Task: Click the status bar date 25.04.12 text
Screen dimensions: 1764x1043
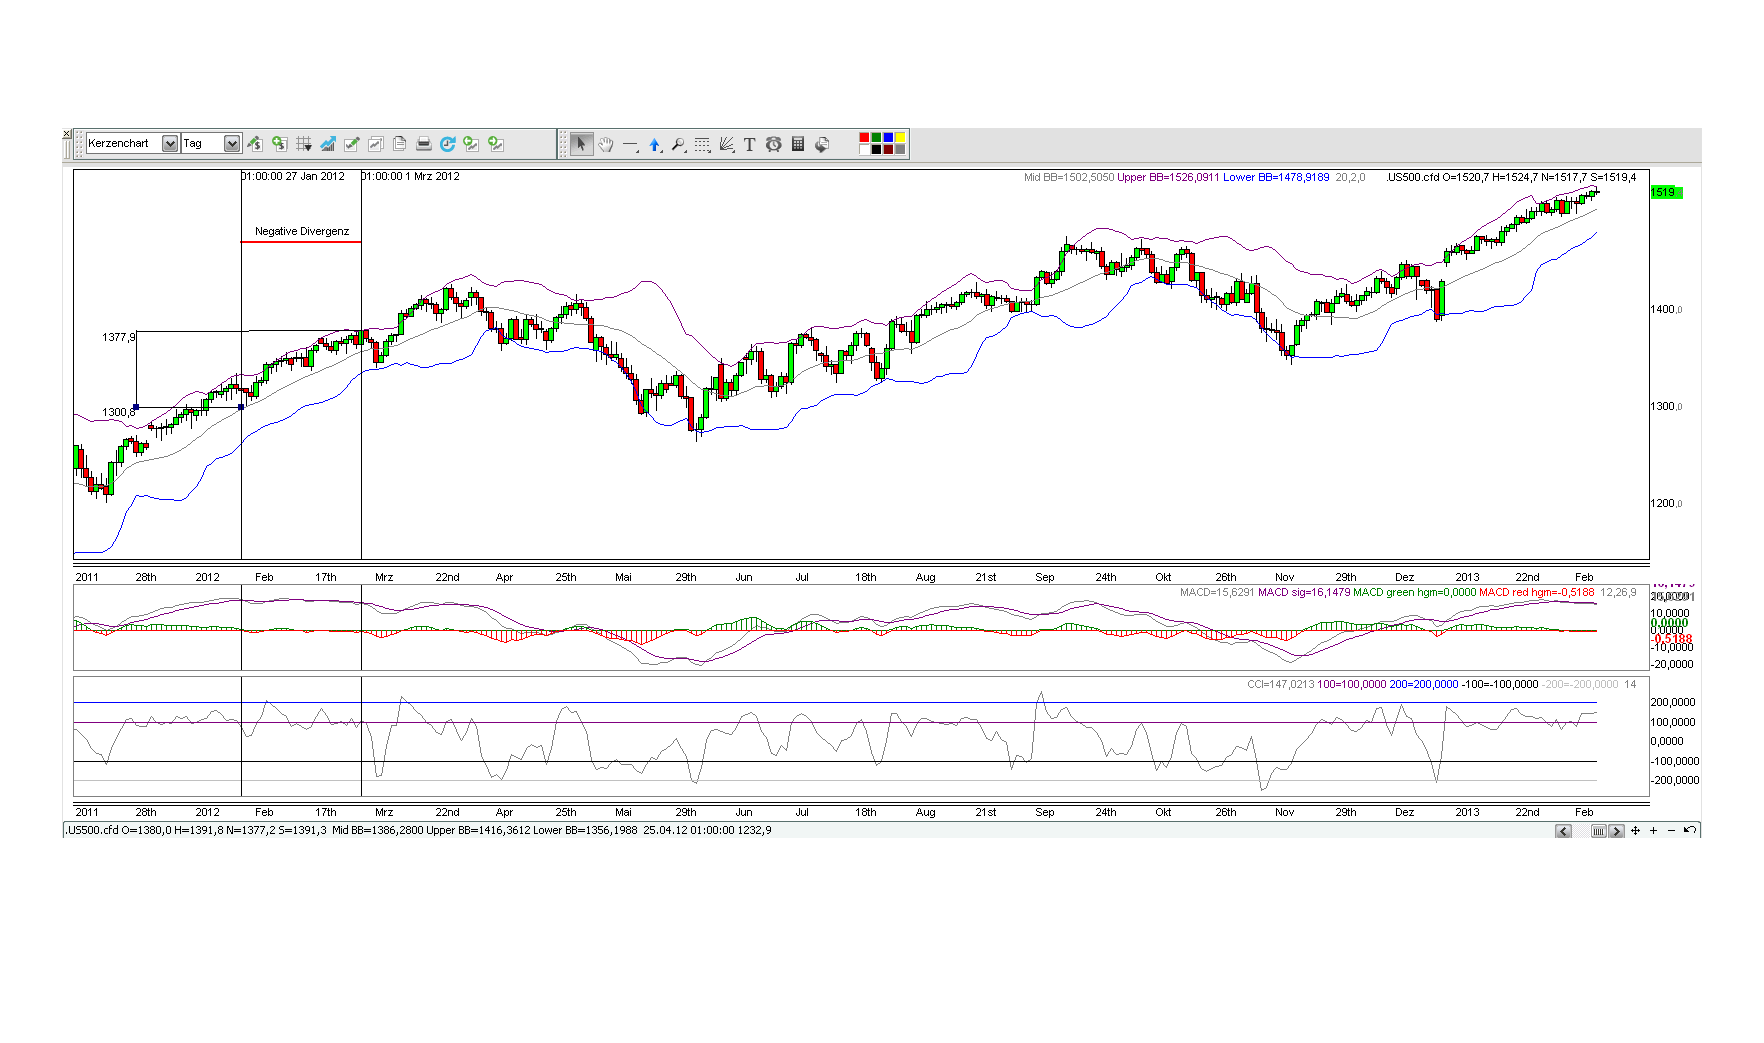Action: pyautogui.click(x=664, y=830)
